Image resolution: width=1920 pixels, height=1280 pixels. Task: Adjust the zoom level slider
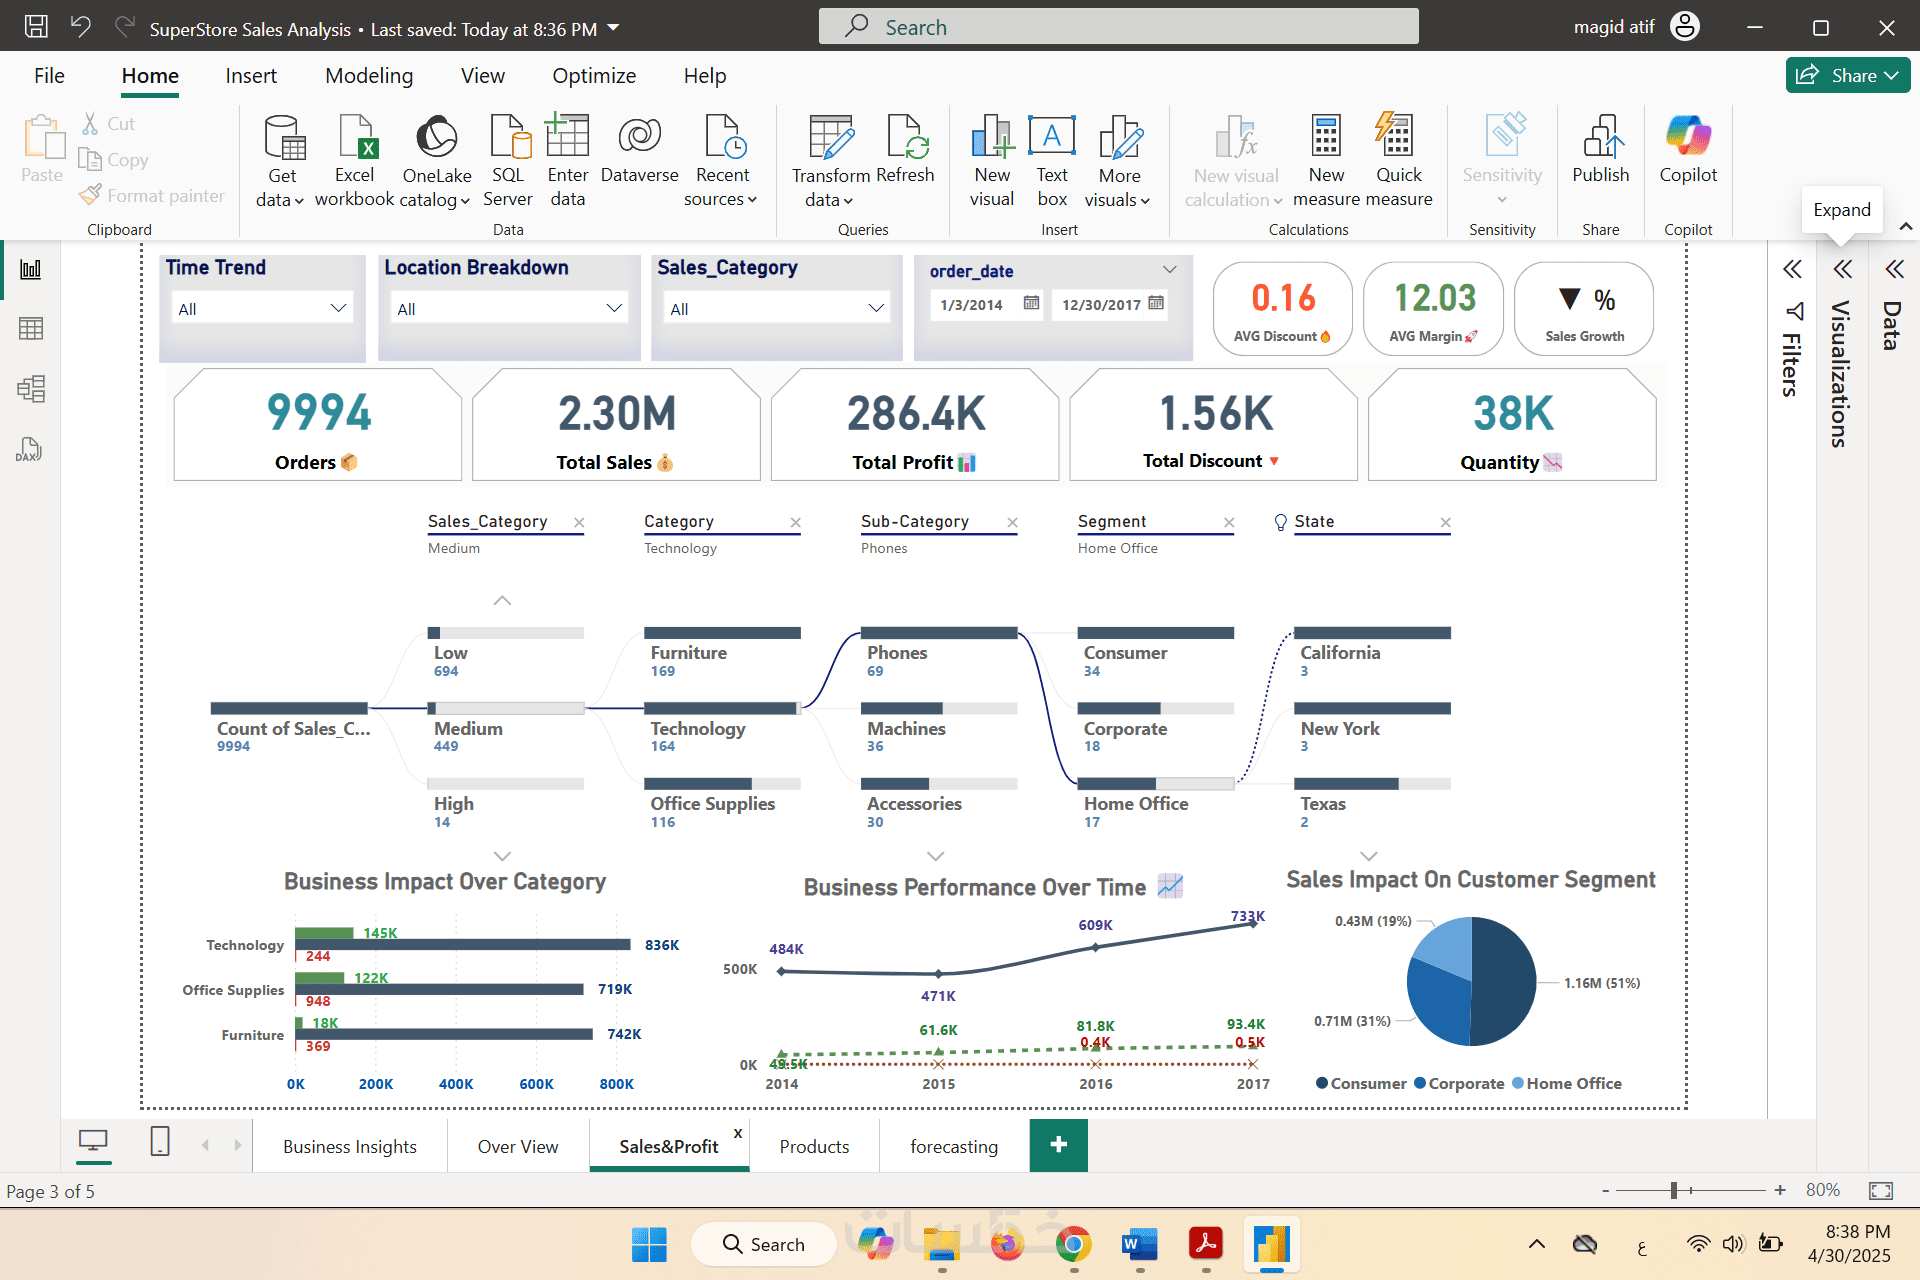[1674, 1190]
